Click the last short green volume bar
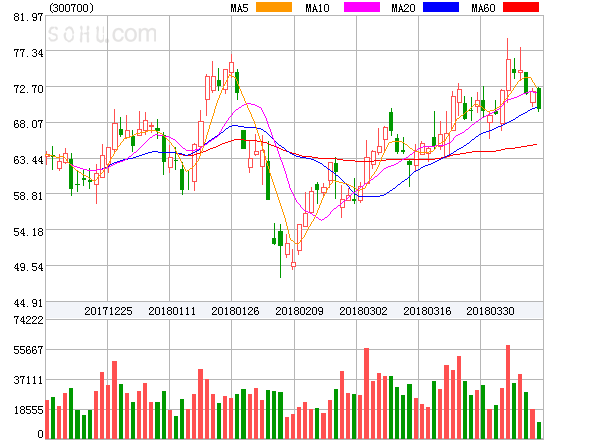 coord(539,430)
